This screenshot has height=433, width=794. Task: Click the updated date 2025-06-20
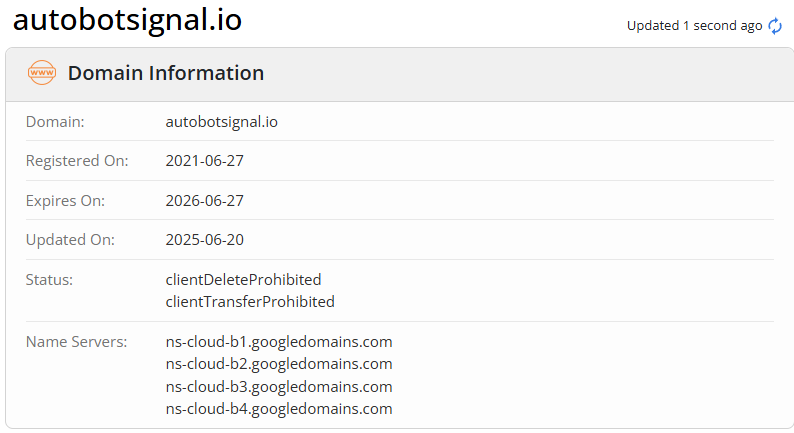click(x=204, y=240)
